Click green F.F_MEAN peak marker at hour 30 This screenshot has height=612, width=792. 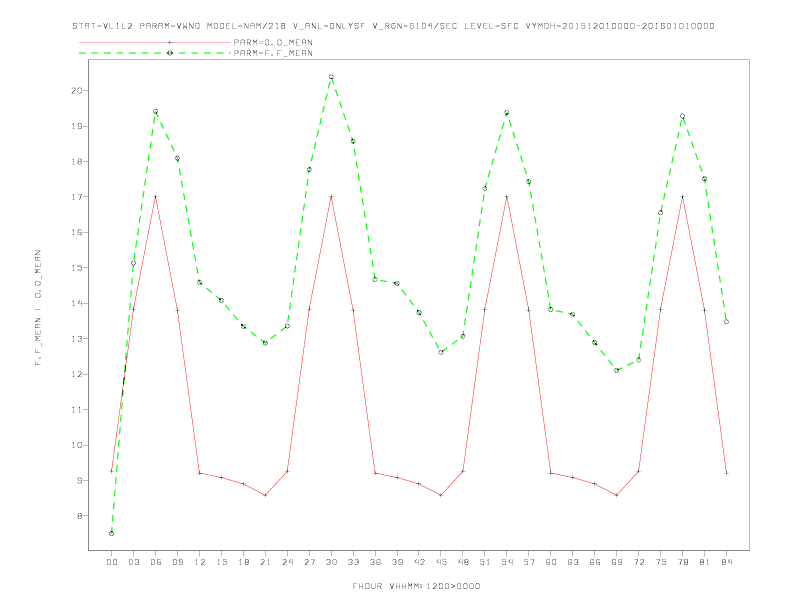pos(331,77)
